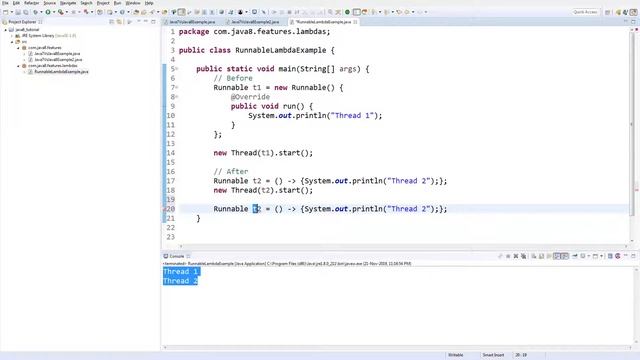Minimize the Project Explorer view
The height and width of the screenshot is (360, 640).
pos(146,21)
